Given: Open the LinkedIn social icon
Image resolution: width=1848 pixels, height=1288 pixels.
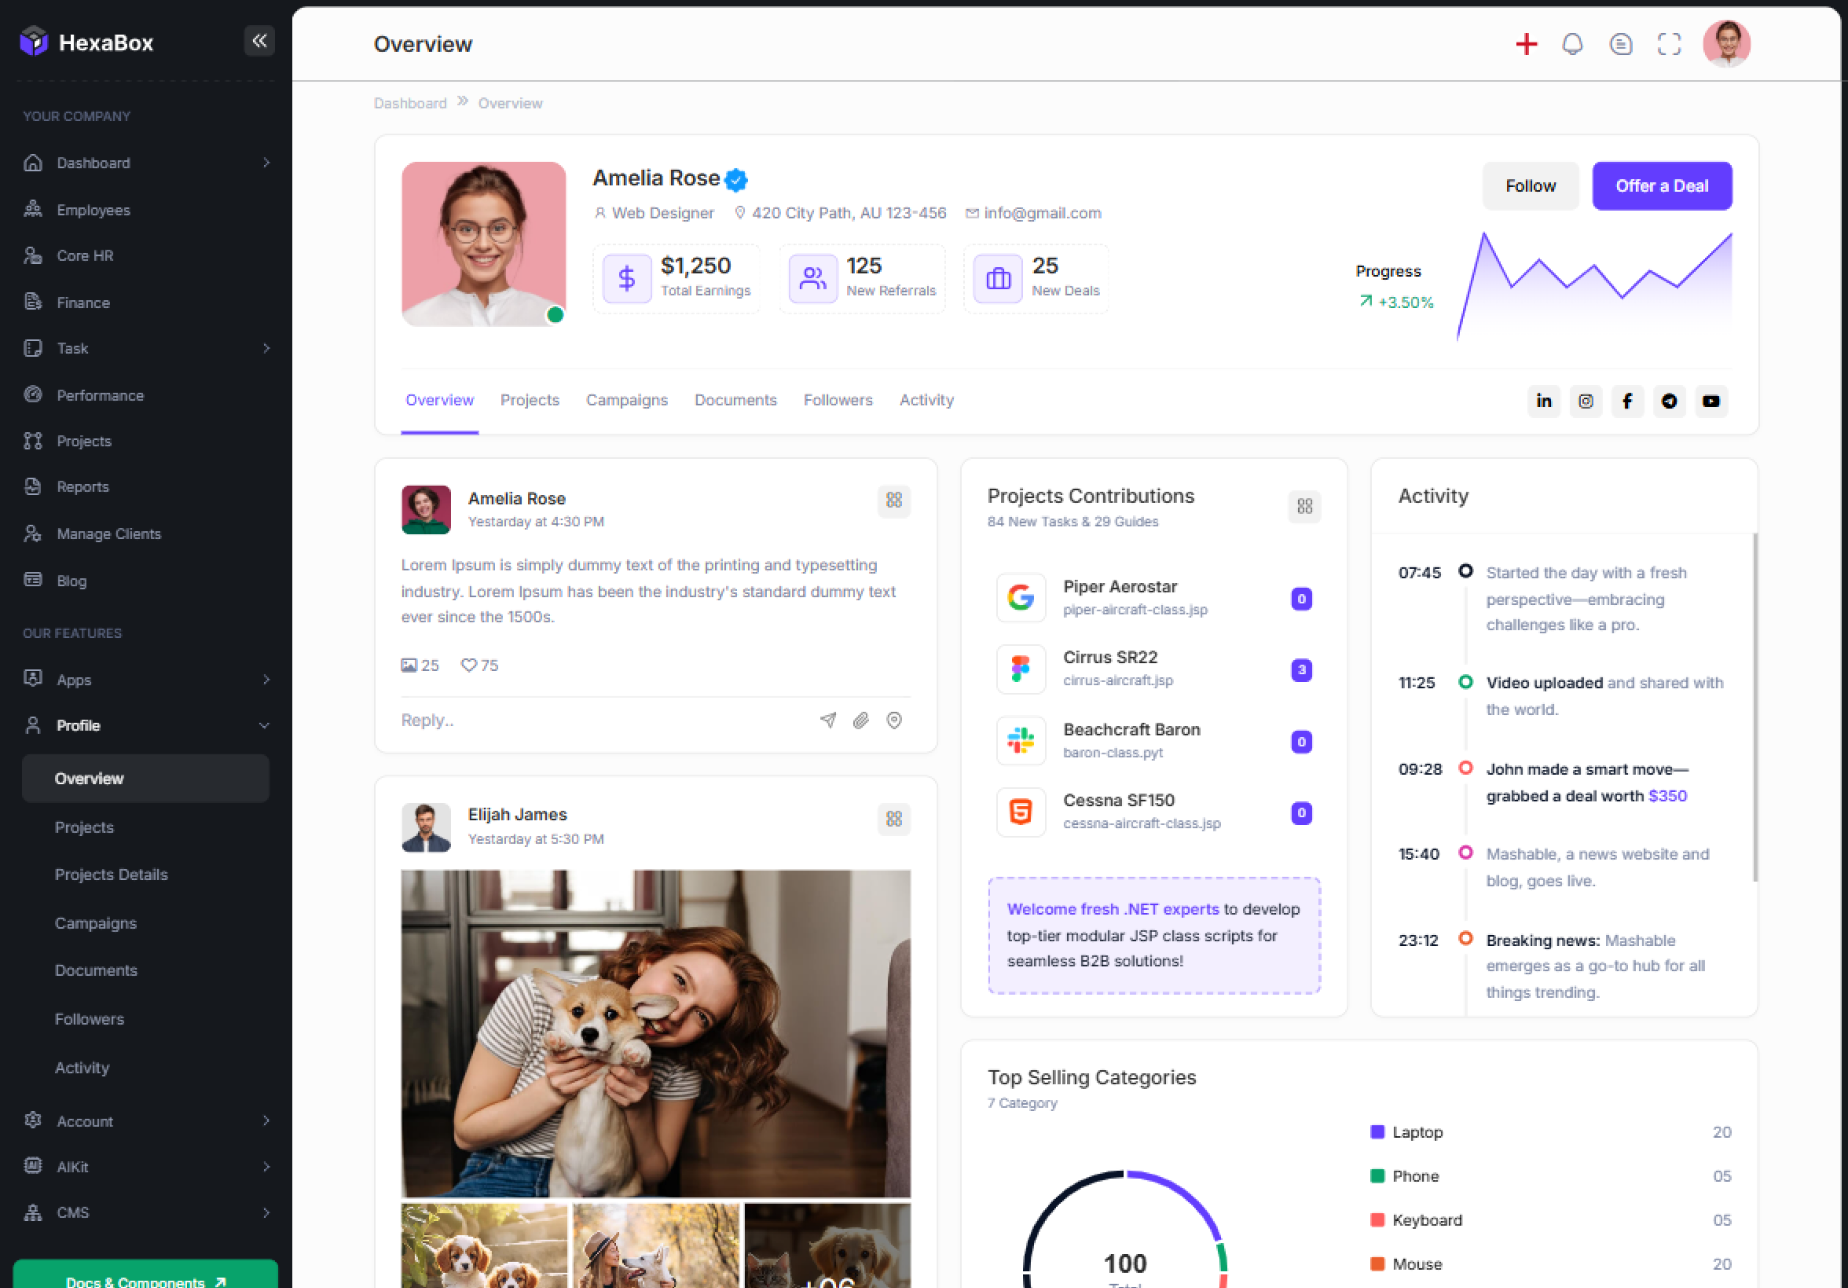Looking at the screenshot, I should (x=1544, y=401).
